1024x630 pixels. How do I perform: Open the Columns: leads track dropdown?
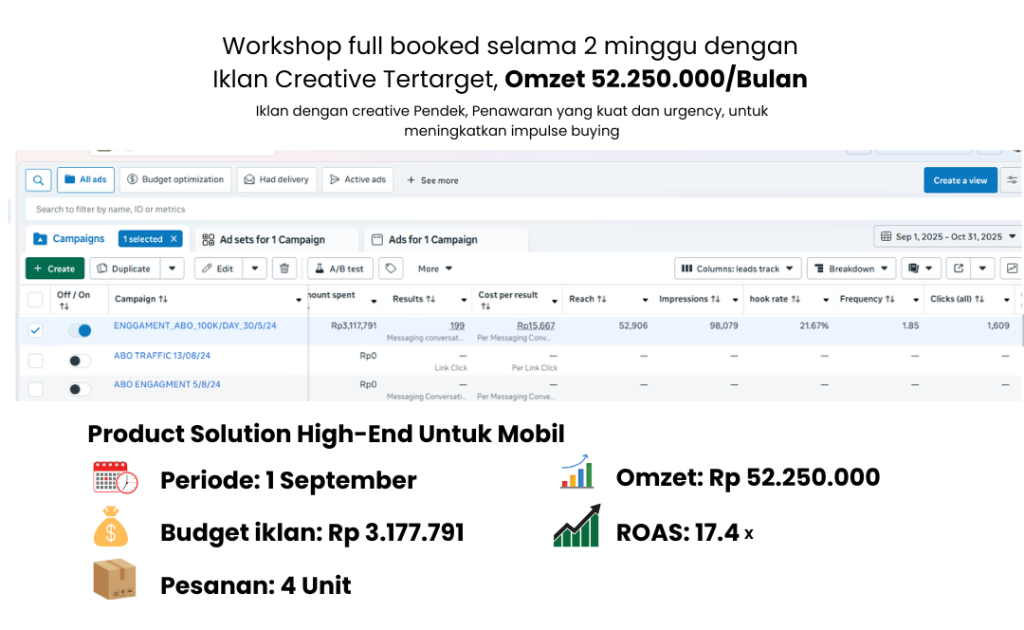tap(737, 268)
